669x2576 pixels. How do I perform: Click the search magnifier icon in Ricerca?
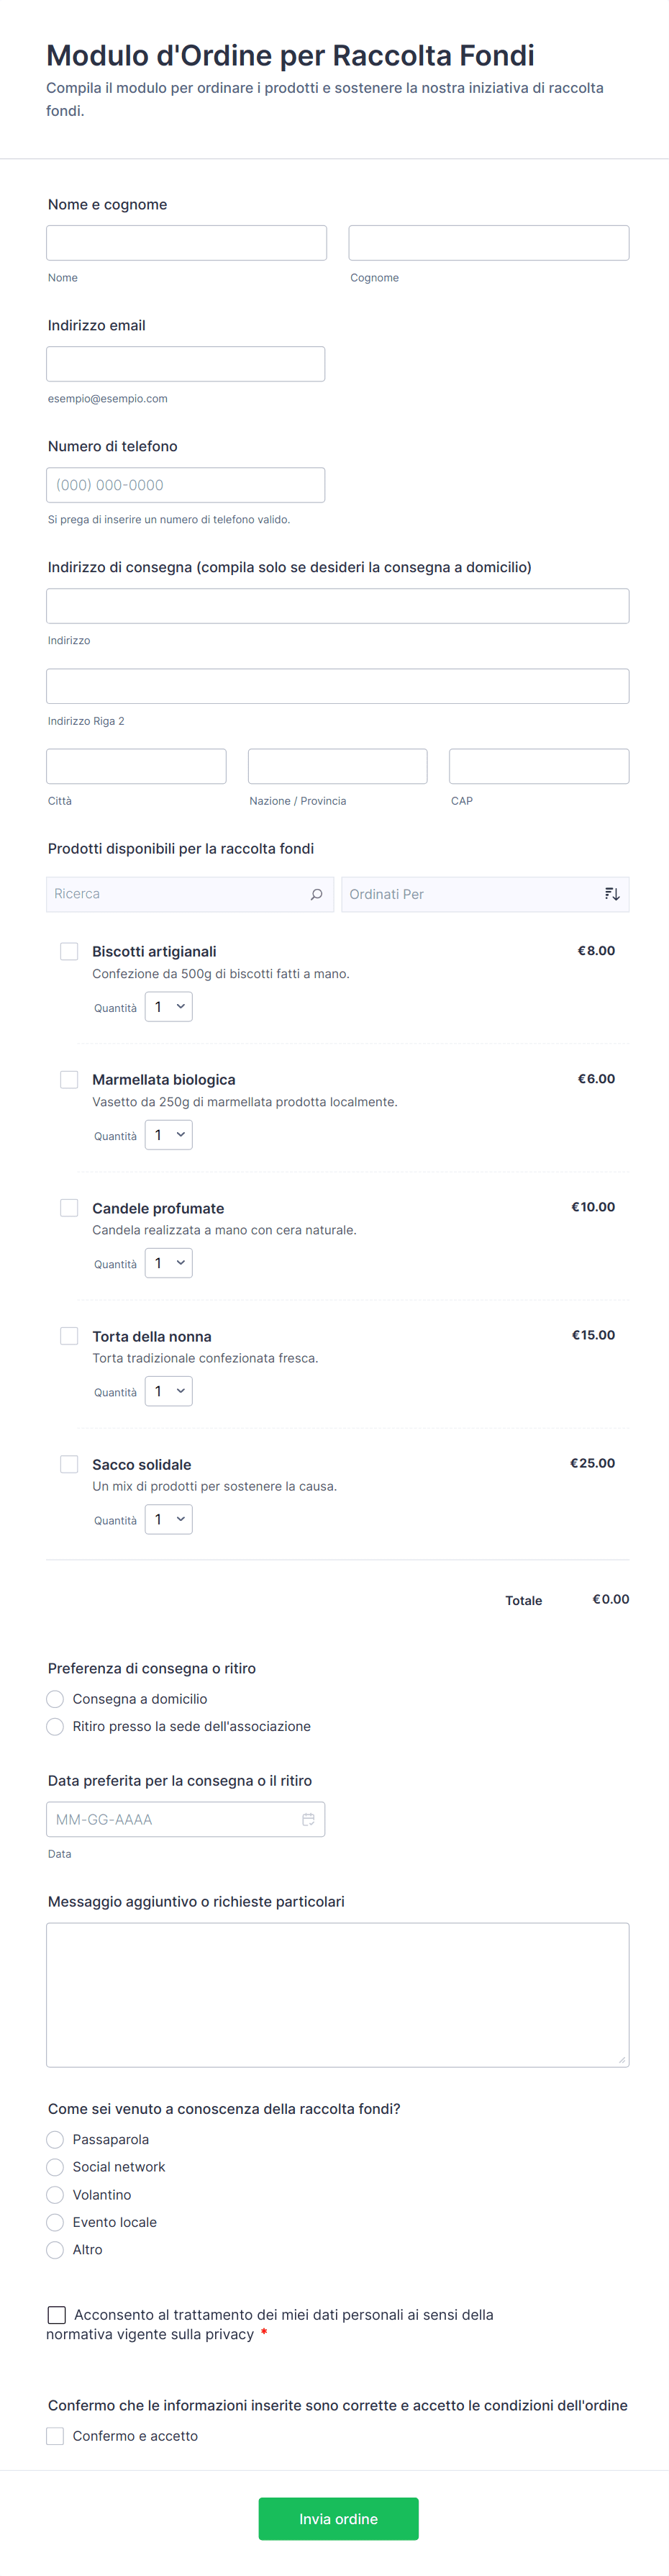(x=316, y=894)
